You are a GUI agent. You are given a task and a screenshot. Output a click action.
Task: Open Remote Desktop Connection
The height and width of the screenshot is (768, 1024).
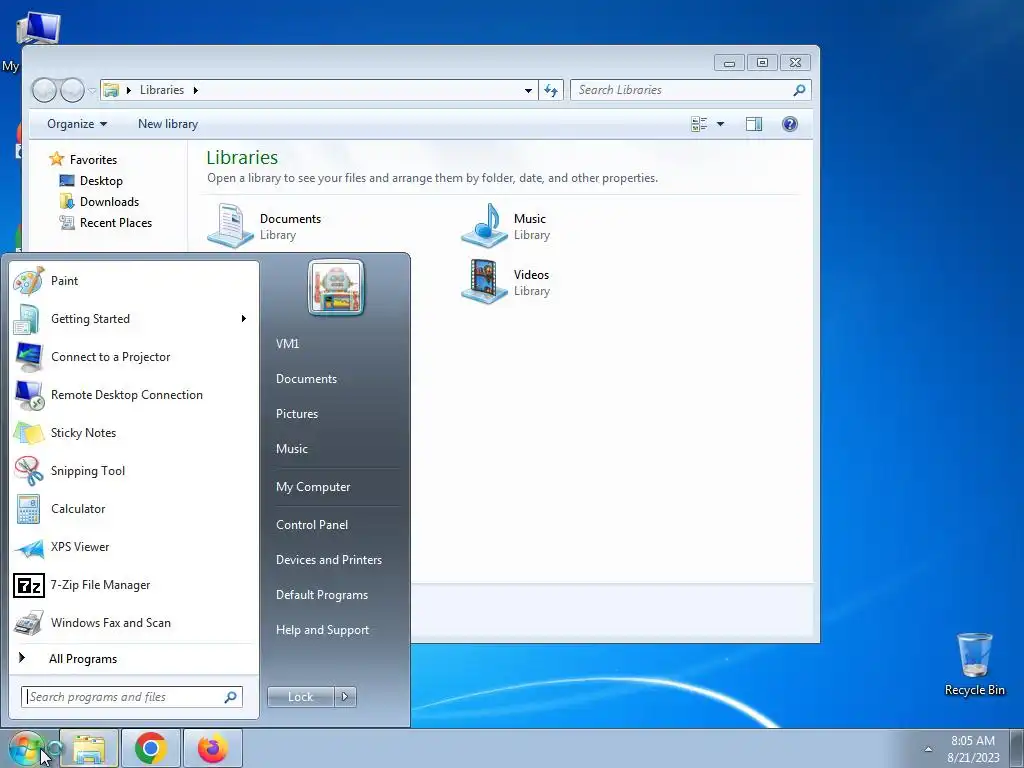133,395
